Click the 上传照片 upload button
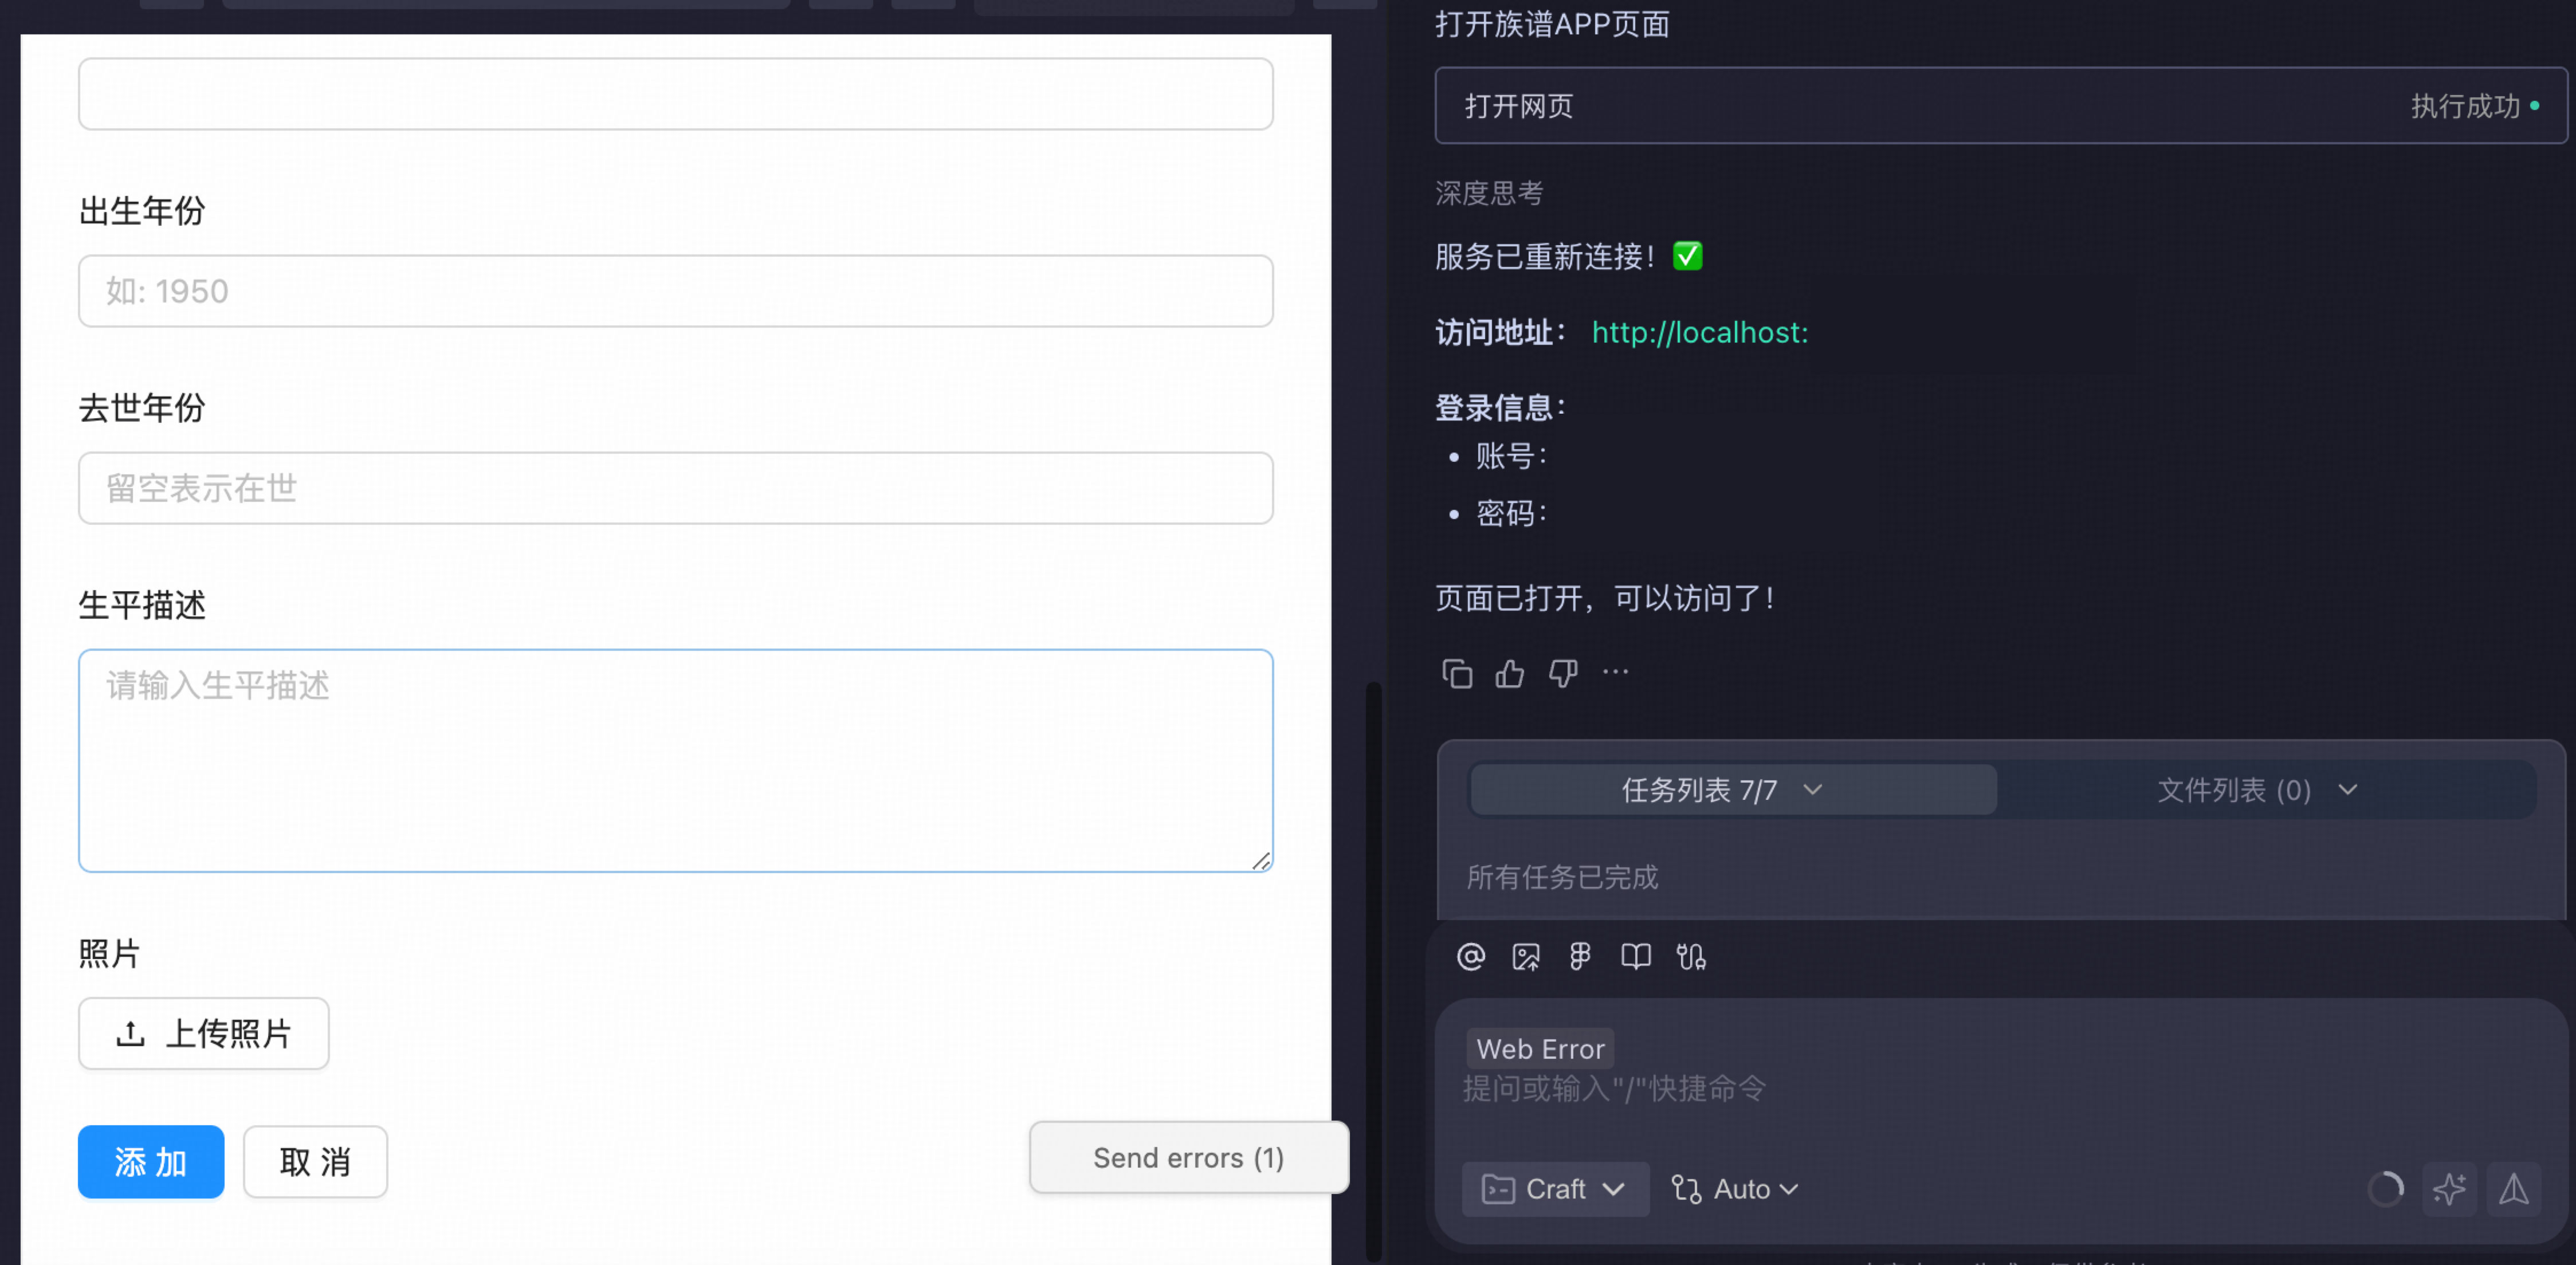2576x1265 pixels. (x=204, y=1033)
